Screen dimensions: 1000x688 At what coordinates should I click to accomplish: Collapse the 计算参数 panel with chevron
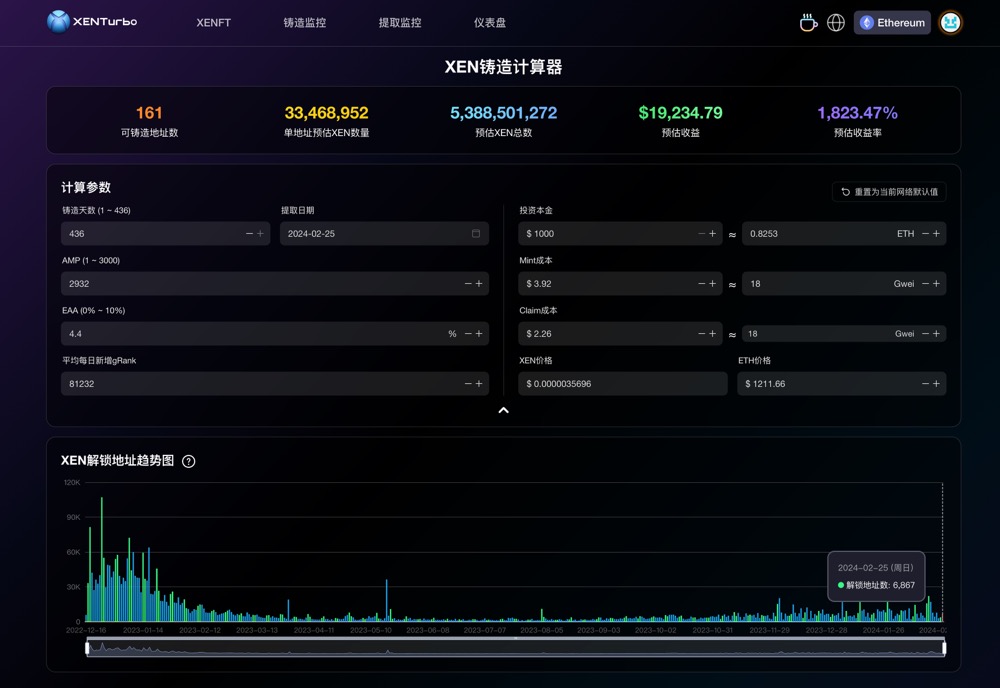503,410
